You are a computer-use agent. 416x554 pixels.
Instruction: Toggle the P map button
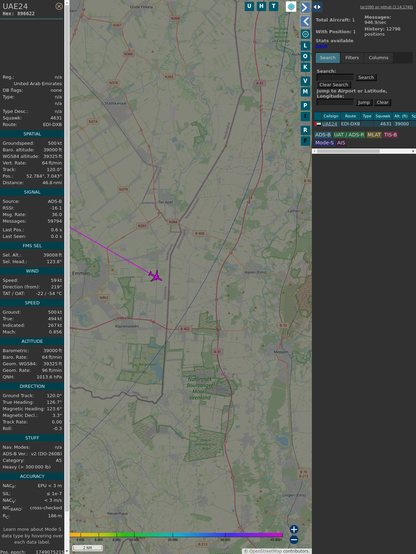tap(305, 105)
